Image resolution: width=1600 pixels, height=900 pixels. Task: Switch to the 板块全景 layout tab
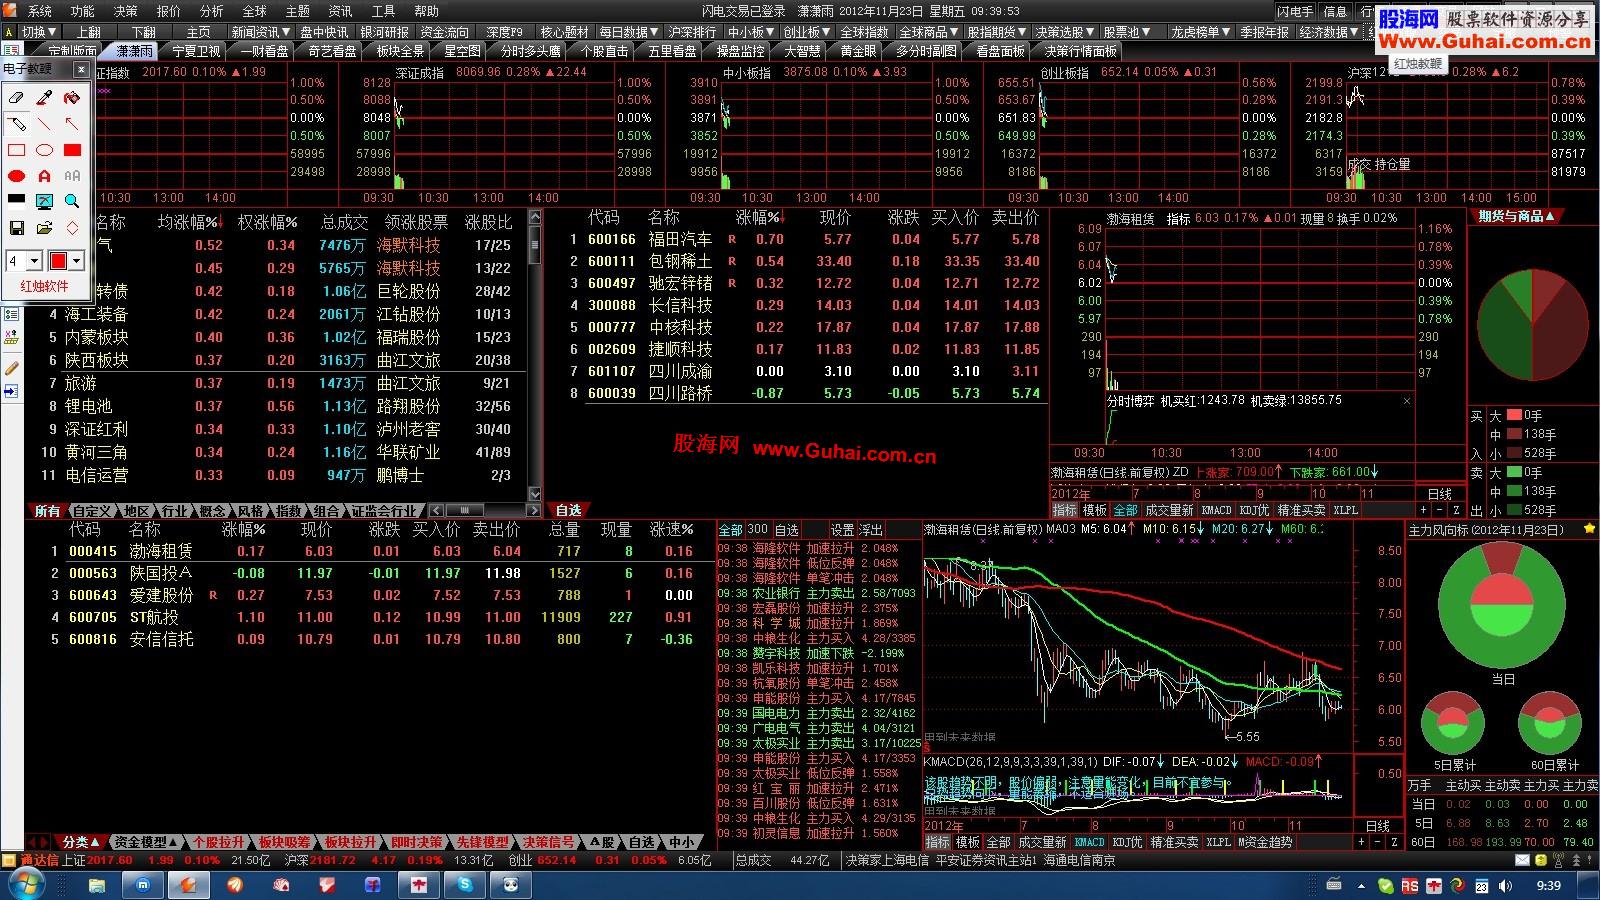pyautogui.click(x=400, y=51)
